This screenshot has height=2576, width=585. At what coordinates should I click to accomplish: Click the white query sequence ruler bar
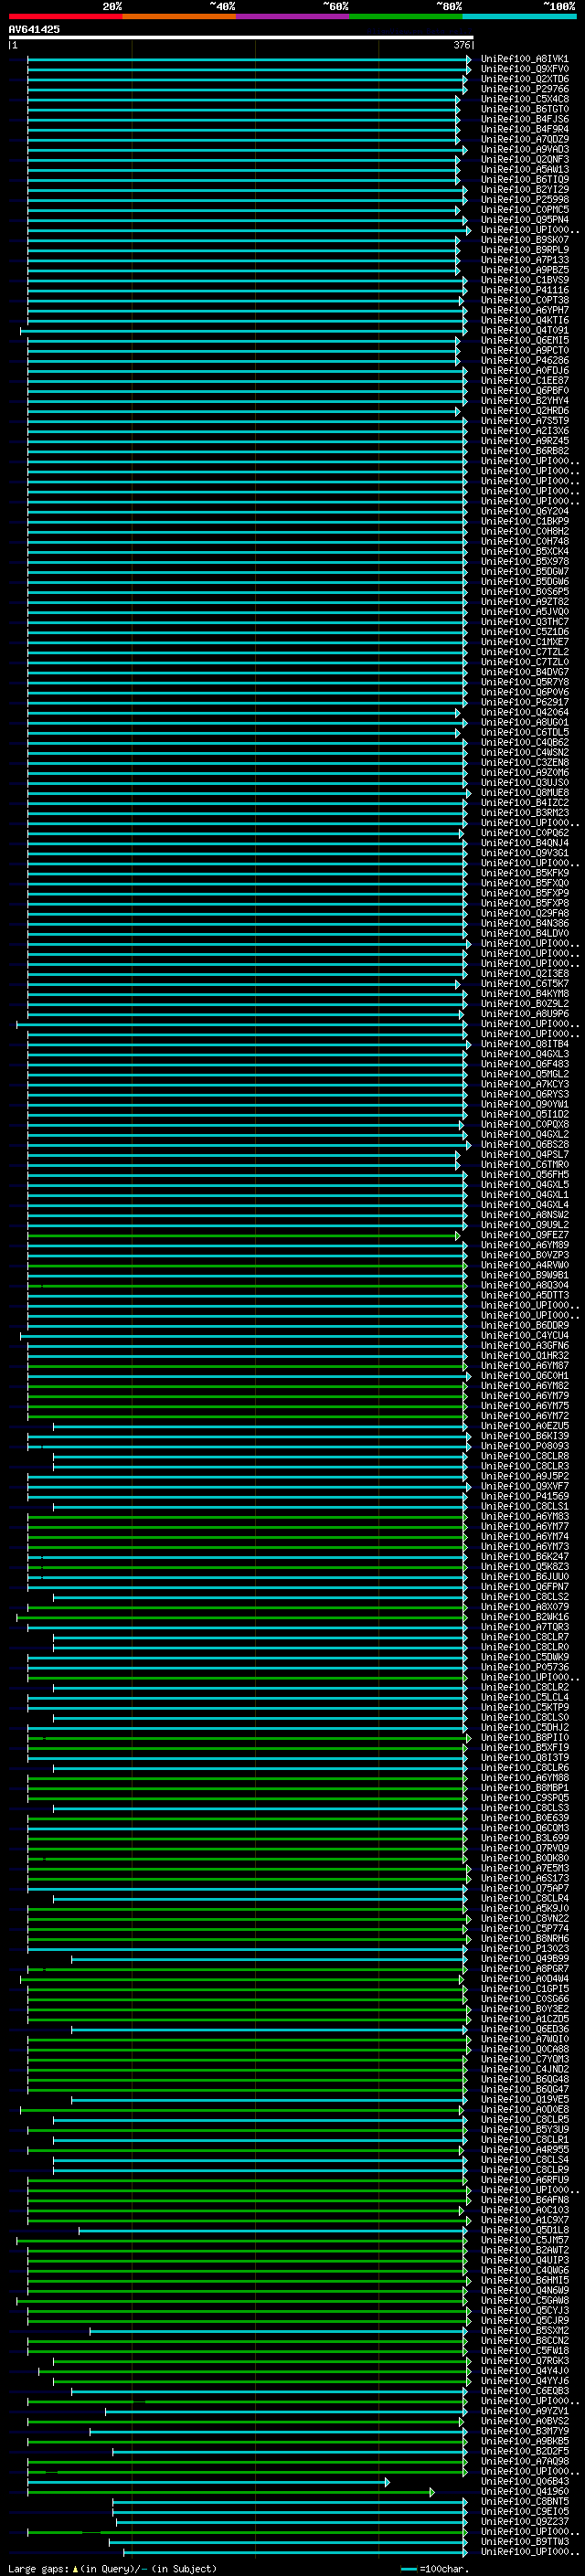point(241,38)
